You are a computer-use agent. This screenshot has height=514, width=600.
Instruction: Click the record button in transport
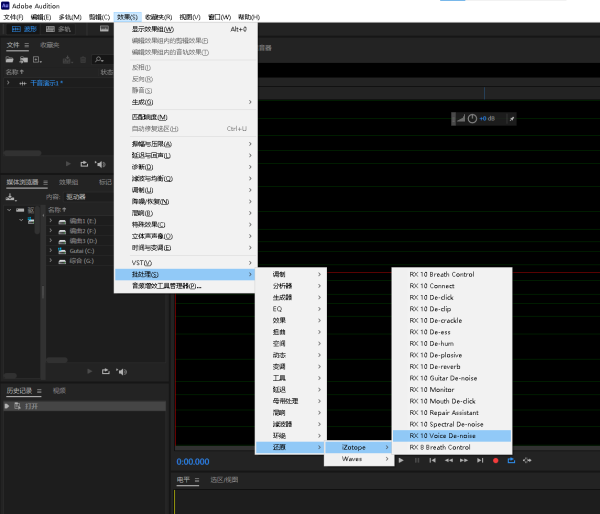[495, 460]
